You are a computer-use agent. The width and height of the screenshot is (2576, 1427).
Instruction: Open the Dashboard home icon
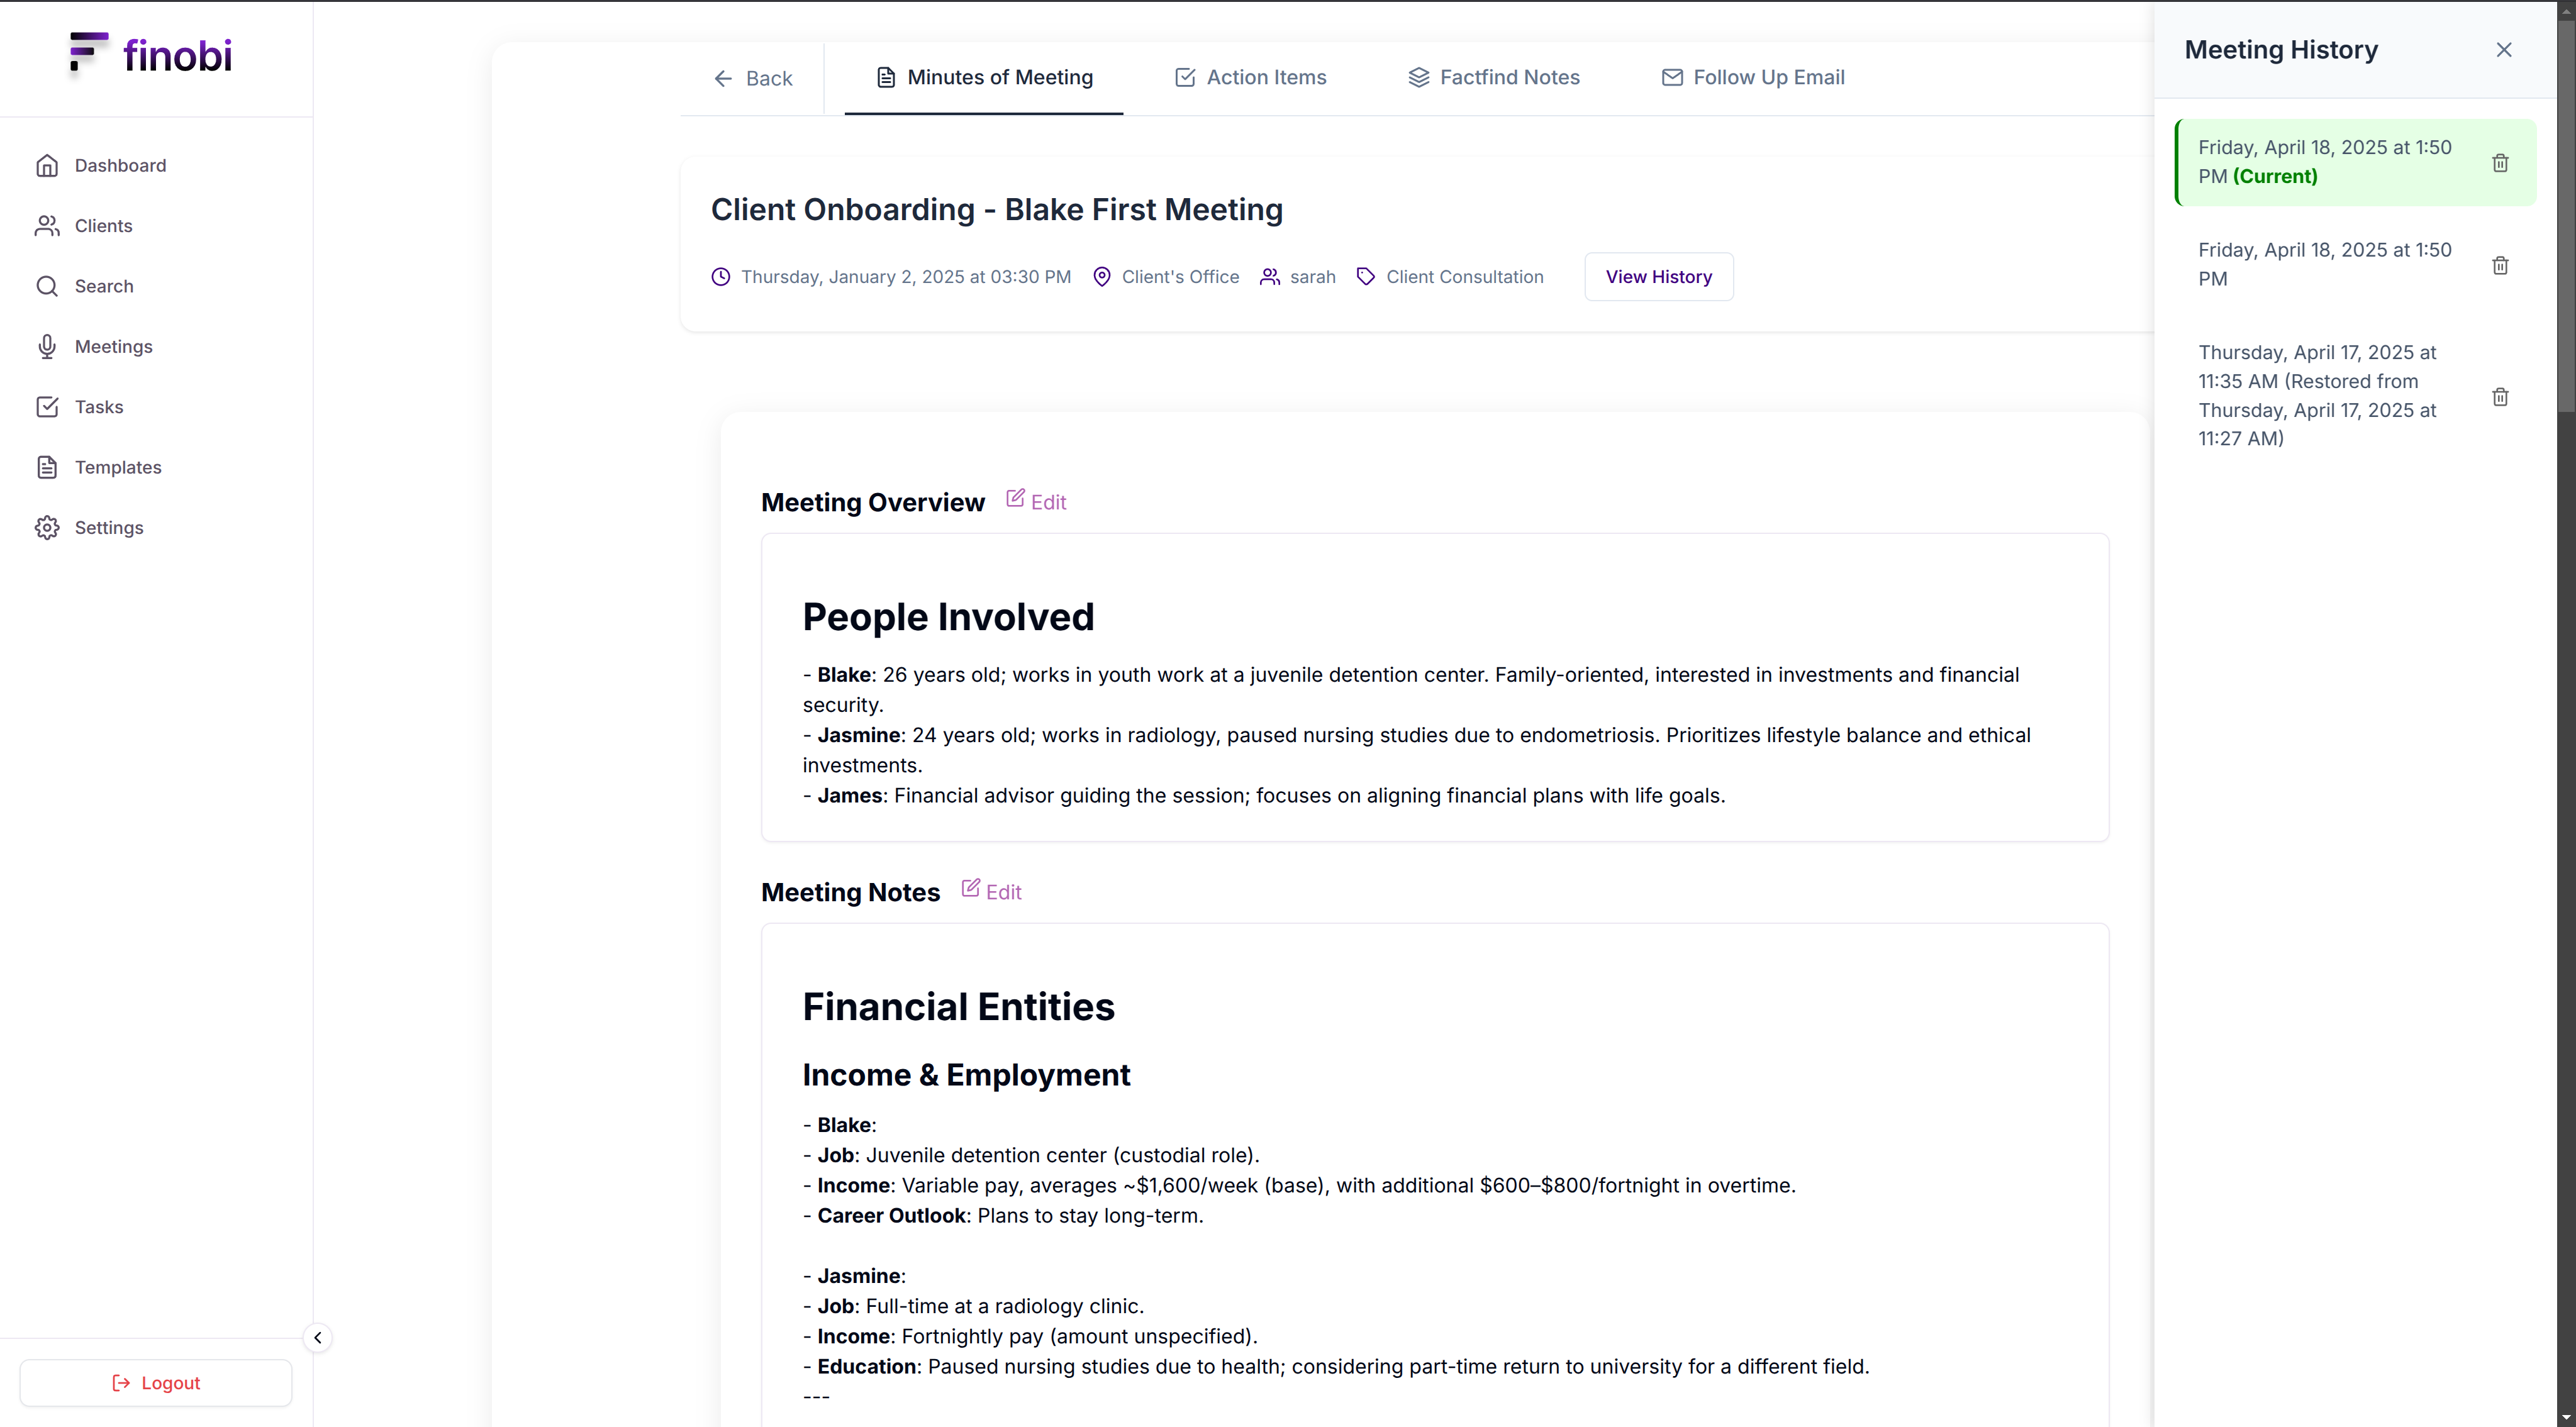coord(47,165)
